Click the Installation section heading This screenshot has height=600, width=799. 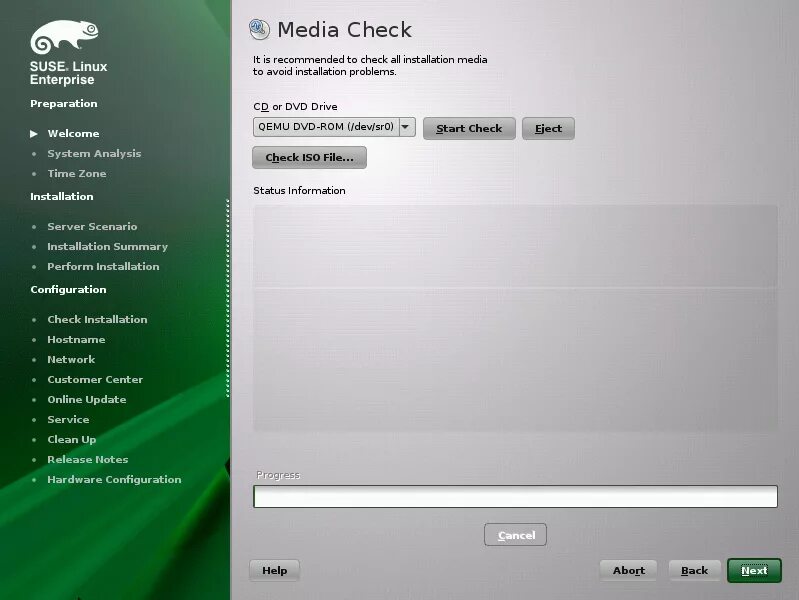tap(62, 196)
